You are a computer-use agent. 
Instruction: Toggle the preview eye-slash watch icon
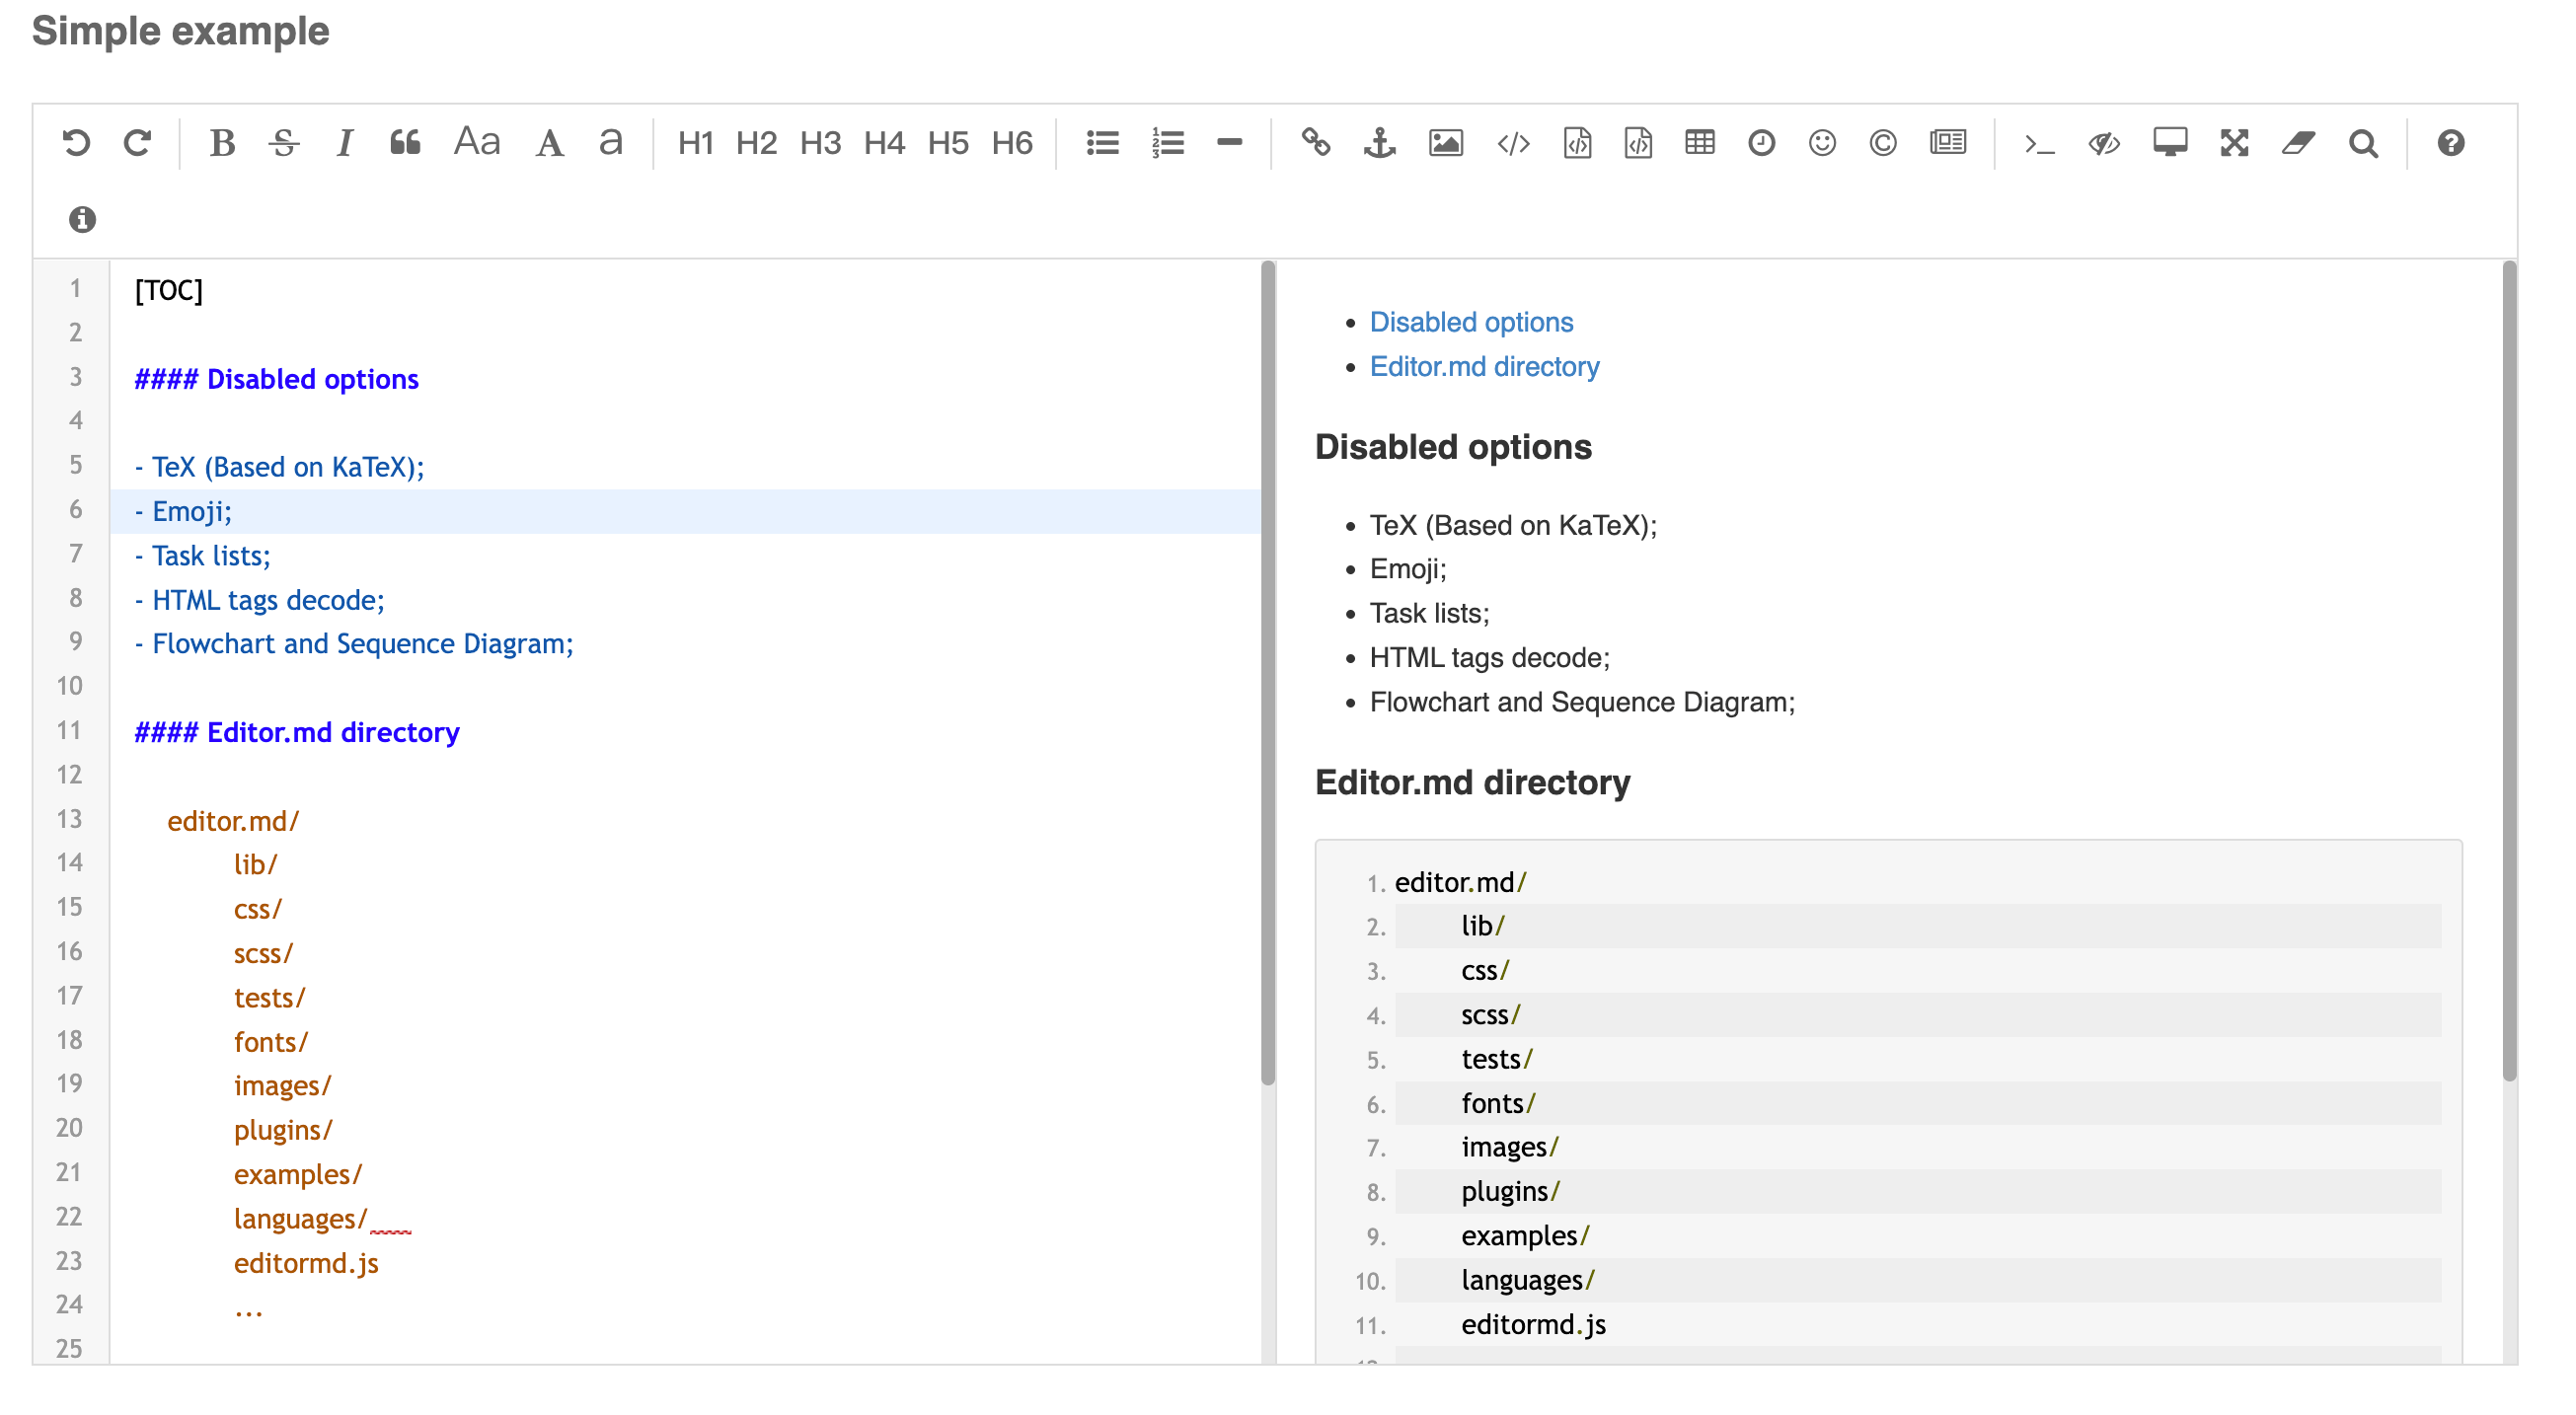(2104, 143)
